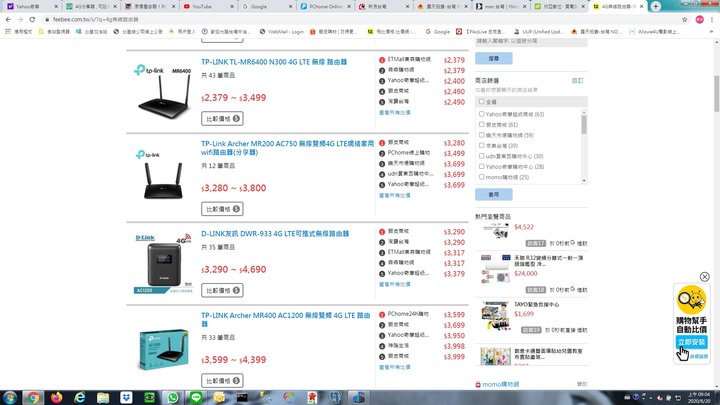
Task: Click the page vertical scrollbar thumb
Action: click(716, 94)
